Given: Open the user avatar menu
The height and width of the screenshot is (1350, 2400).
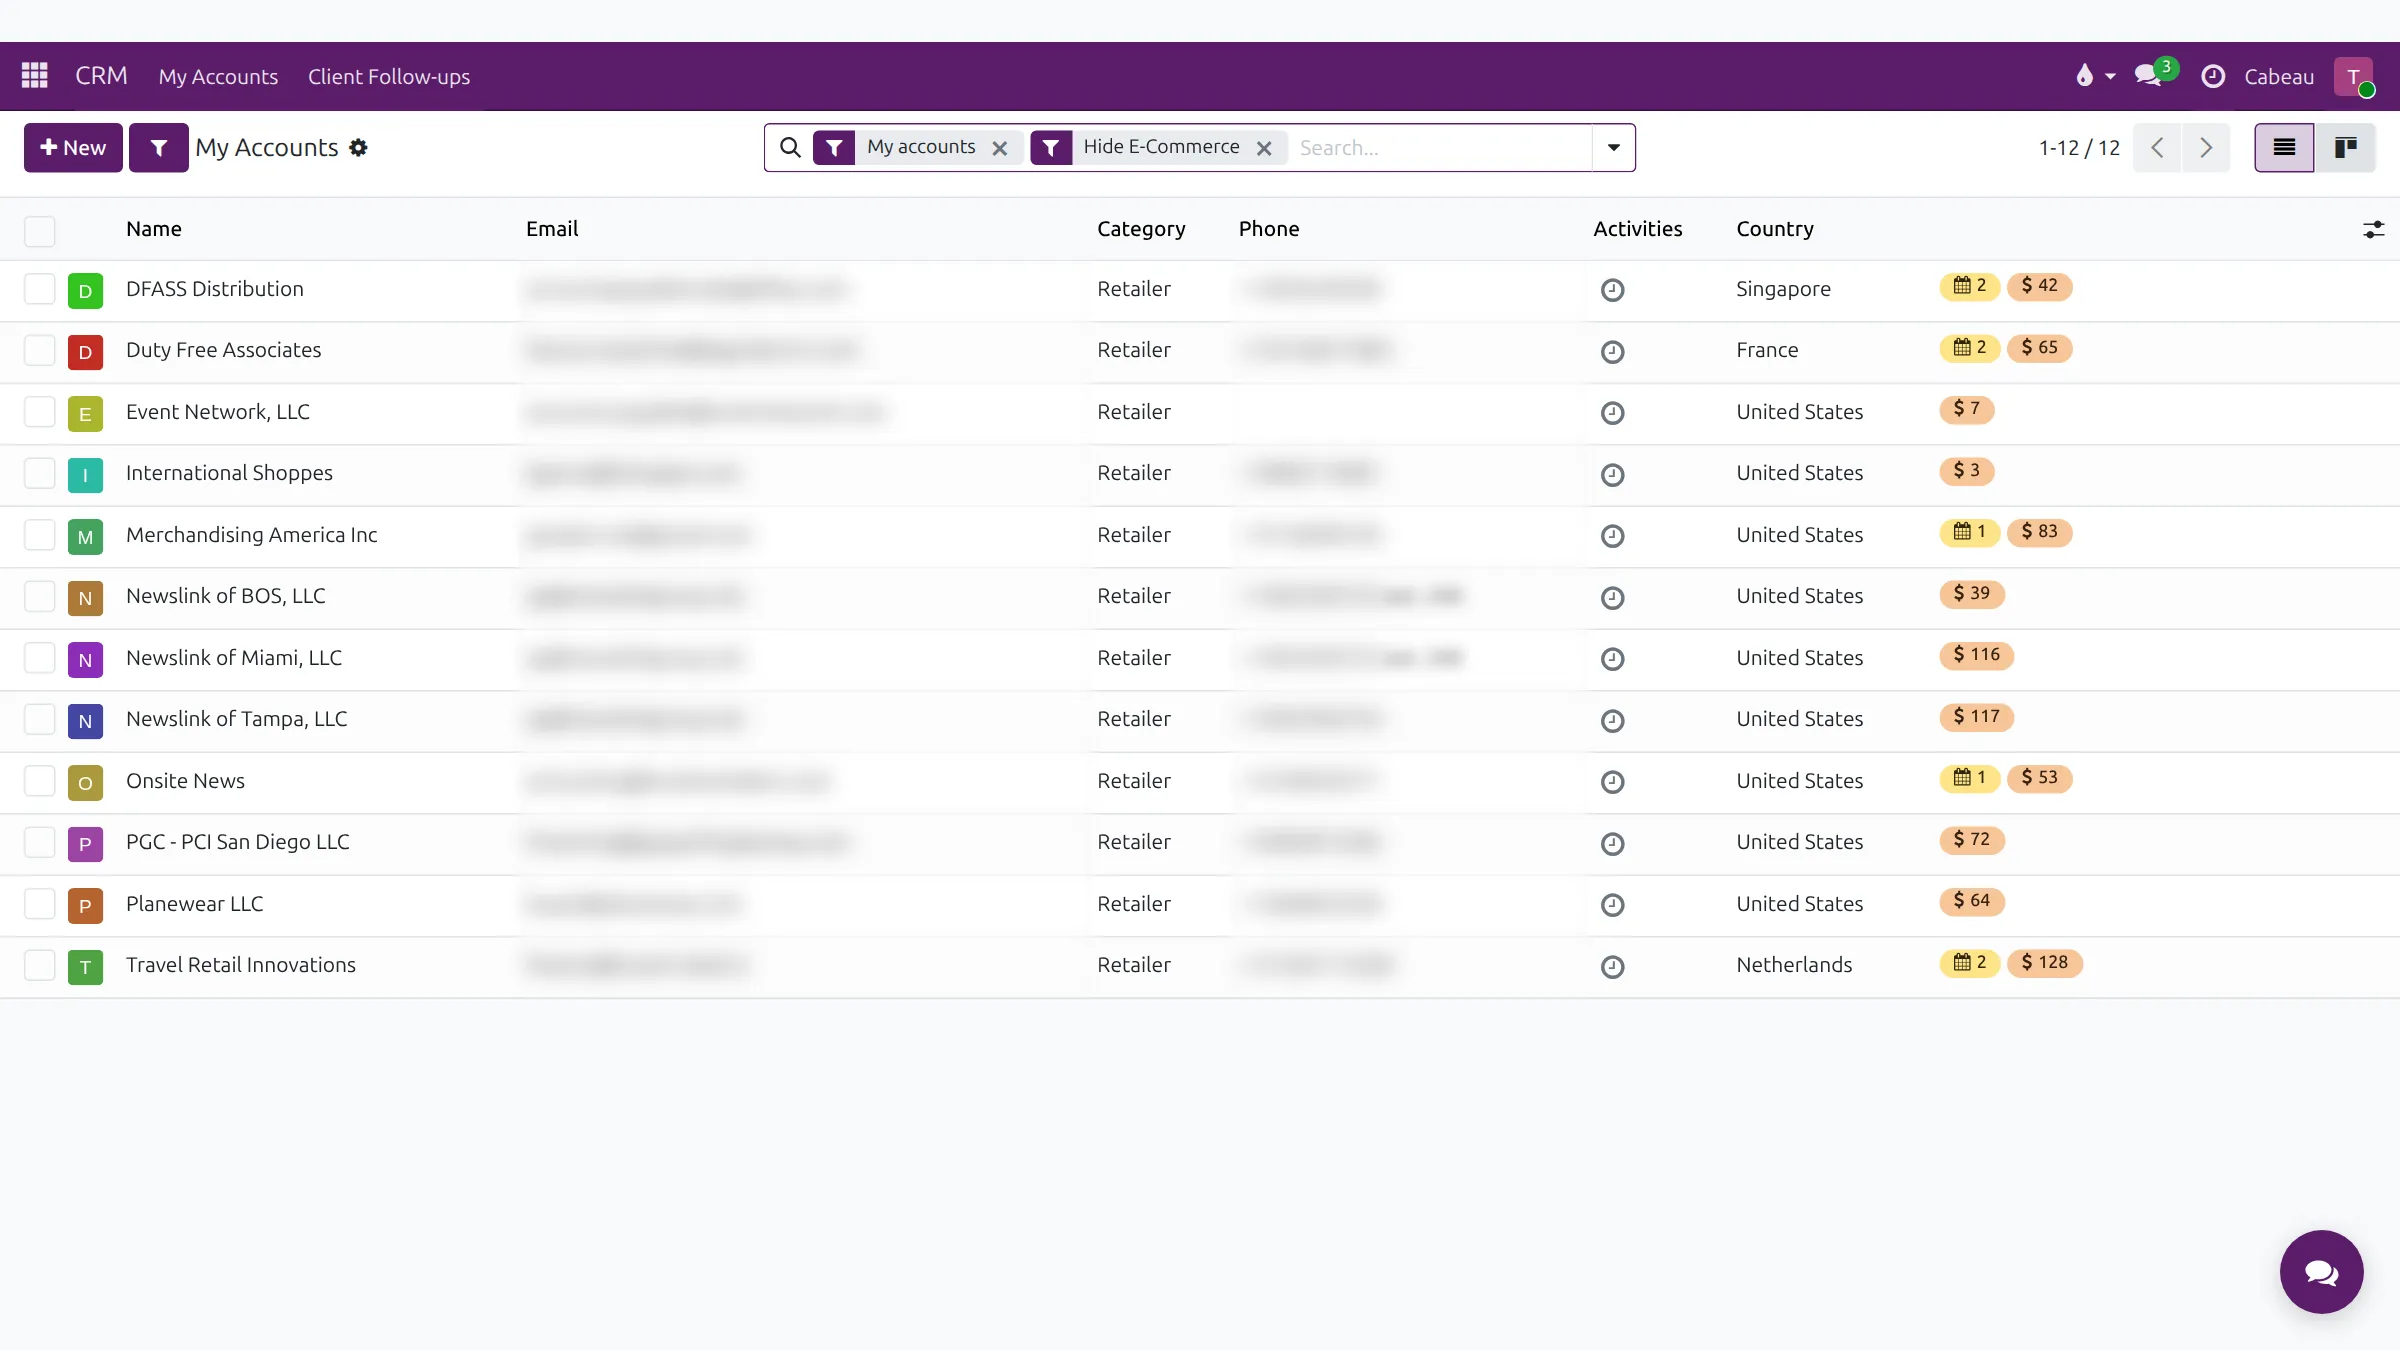Looking at the screenshot, I should 2354,77.
